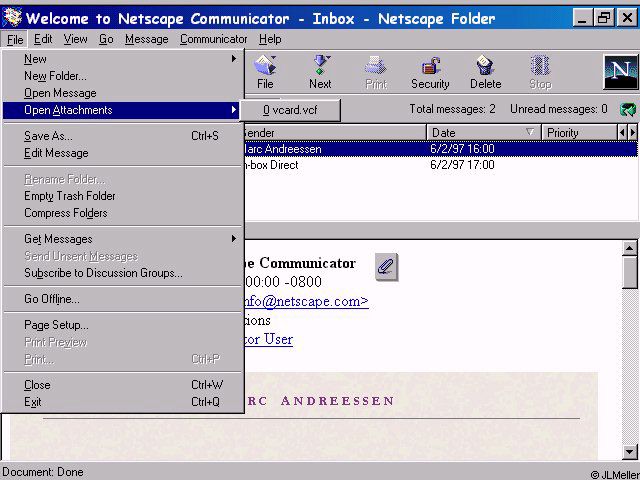The image size is (640, 480).
Task: Open the Security toolbar icon
Action: click(x=430, y=72)
